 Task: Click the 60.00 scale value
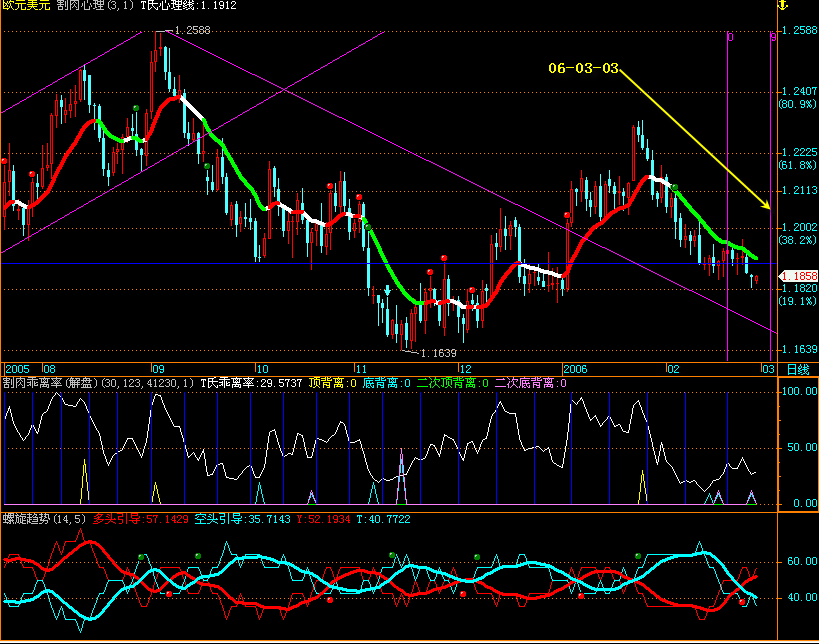point(802,561)
